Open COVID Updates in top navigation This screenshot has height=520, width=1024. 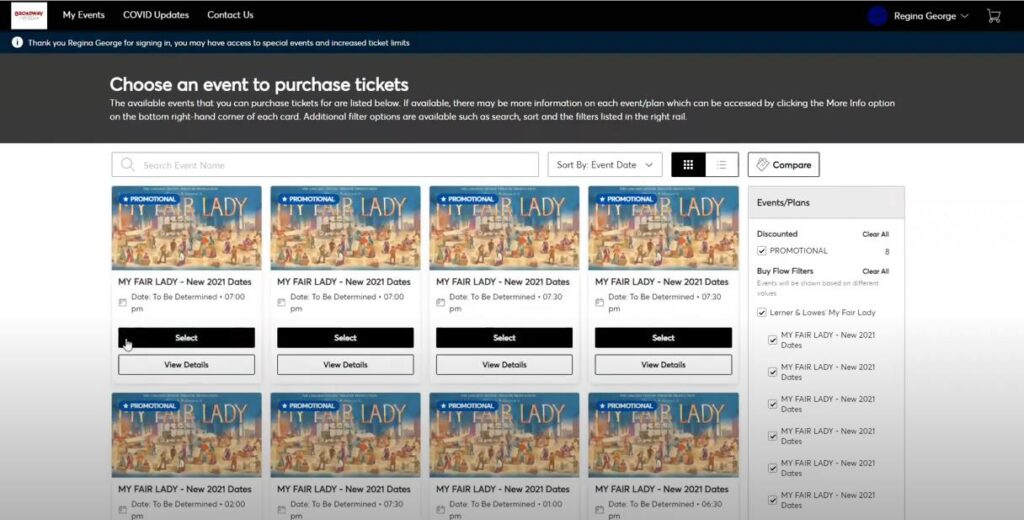point(156,14)
